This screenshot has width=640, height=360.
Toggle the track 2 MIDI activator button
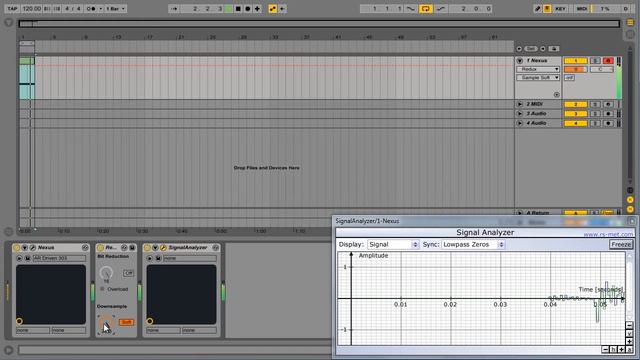pos(576,104)
